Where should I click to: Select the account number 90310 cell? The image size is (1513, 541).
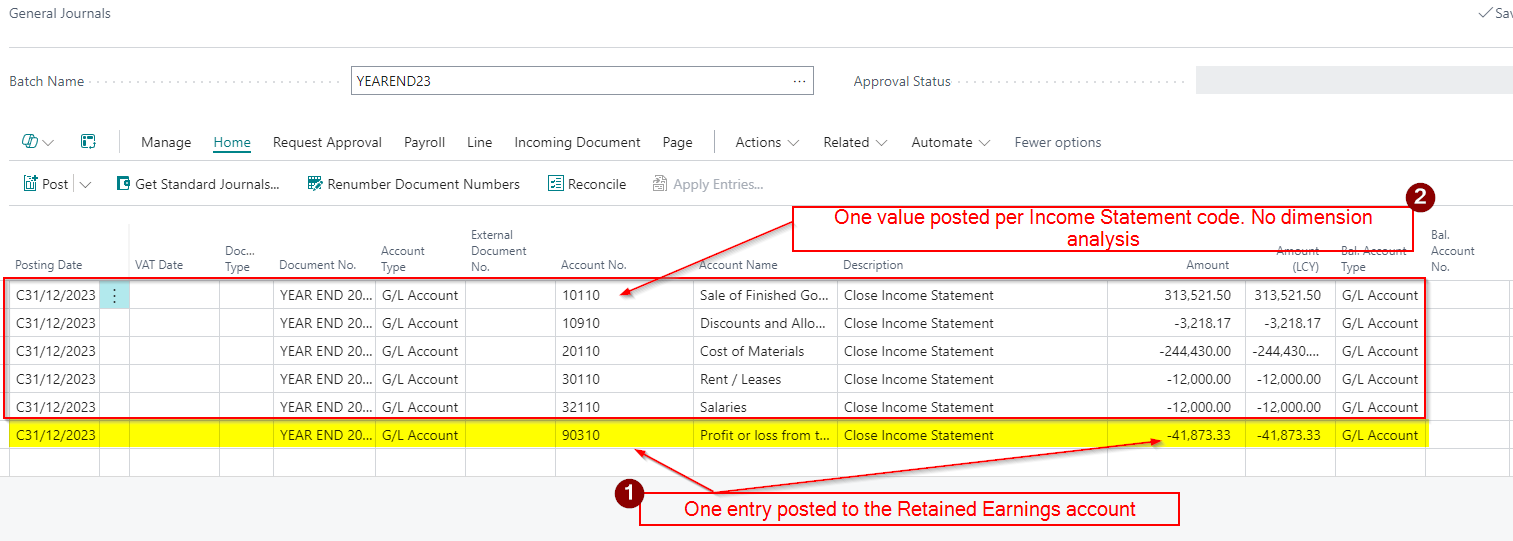622,435
